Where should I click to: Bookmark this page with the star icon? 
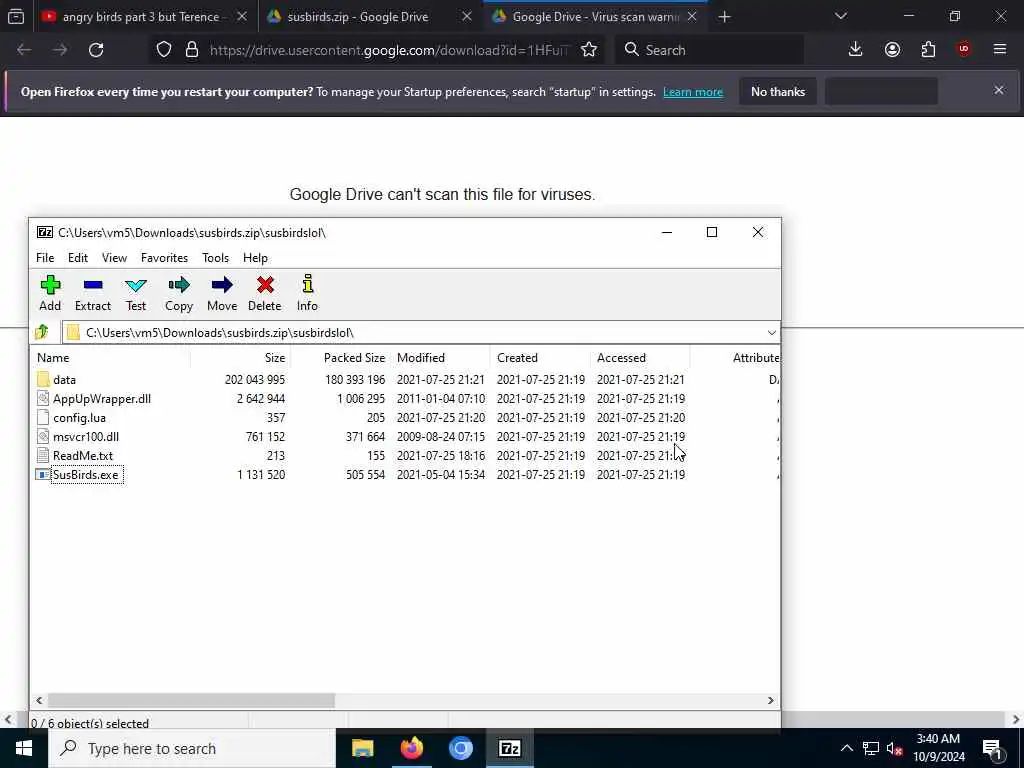pyautogui.click(x=588, y=50)
